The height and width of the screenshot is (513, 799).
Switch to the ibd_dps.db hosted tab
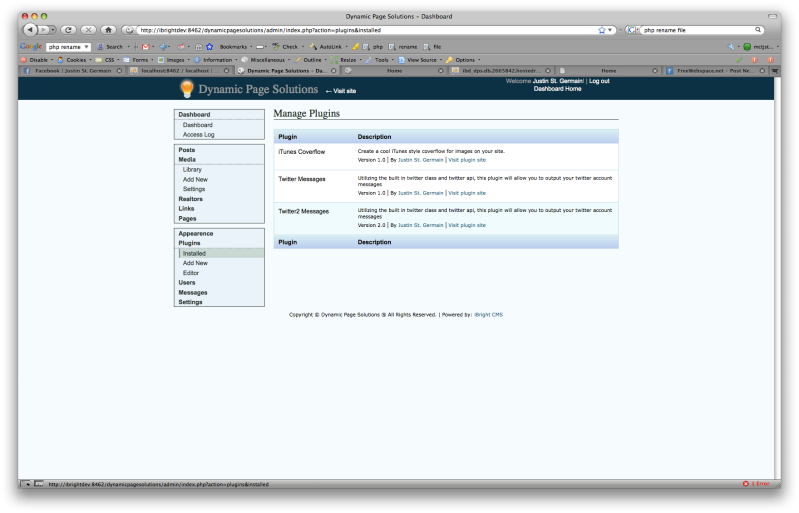click(x=501, y=71)
